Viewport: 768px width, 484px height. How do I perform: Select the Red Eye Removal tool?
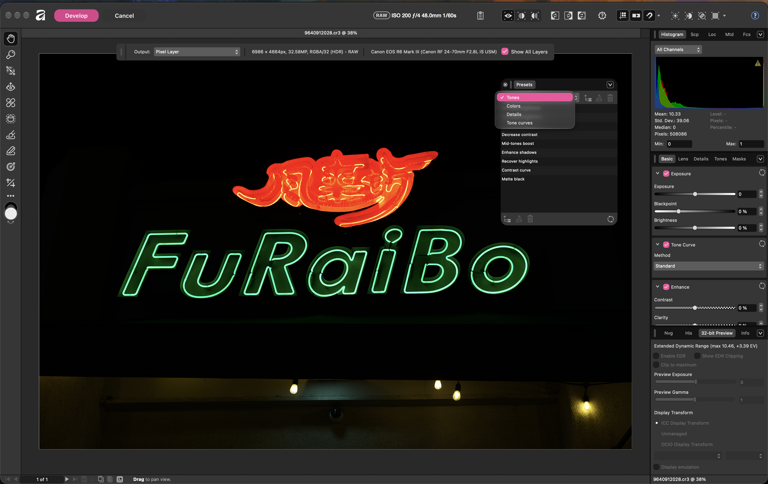pos(11,102)
